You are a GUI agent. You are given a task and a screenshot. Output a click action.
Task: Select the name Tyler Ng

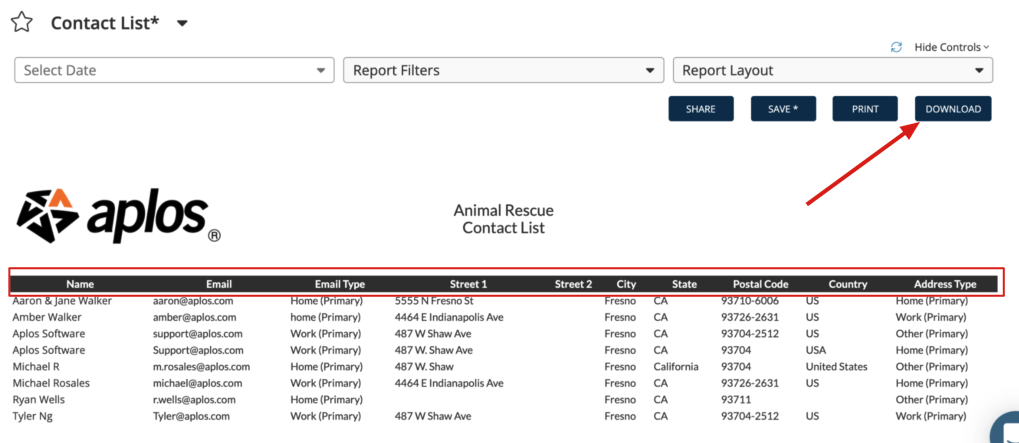[x=32, y=416]
